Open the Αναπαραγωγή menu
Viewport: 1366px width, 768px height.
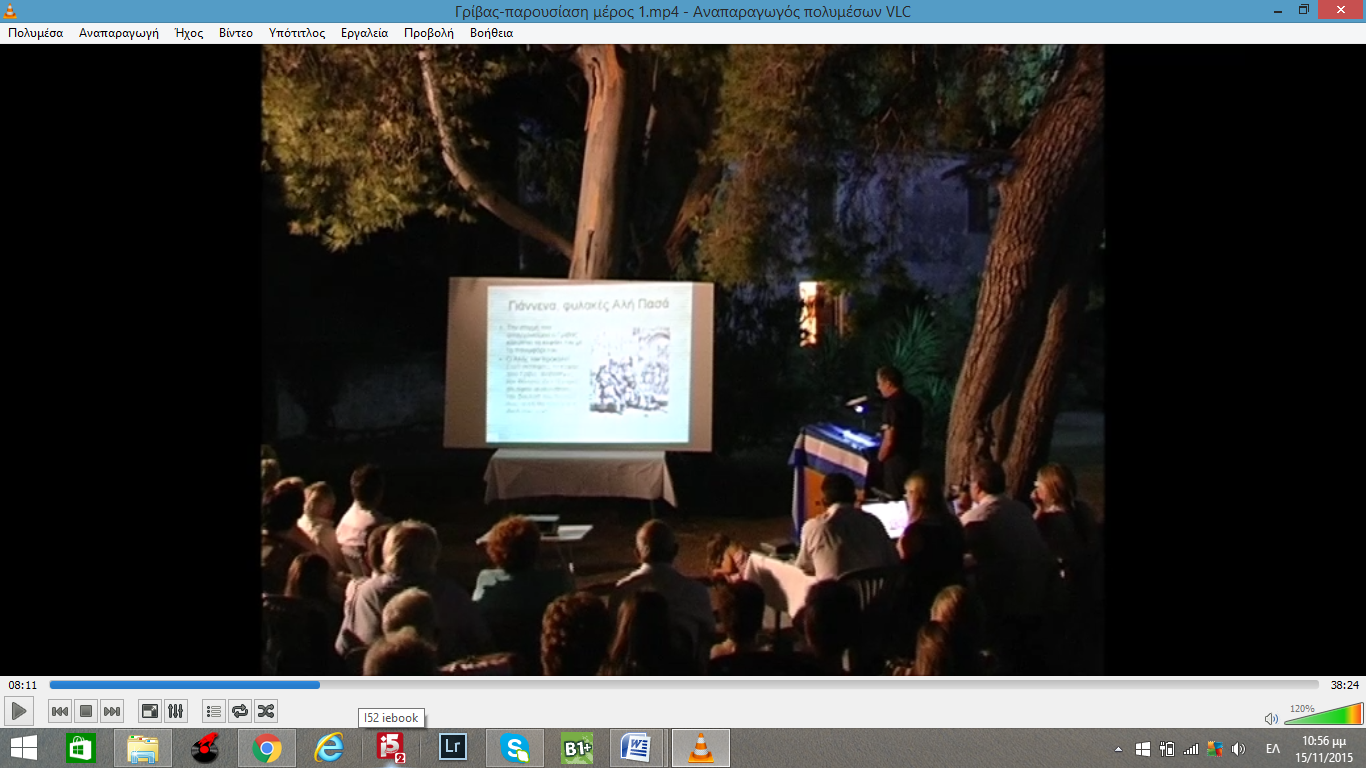click(x=119, y=33)
